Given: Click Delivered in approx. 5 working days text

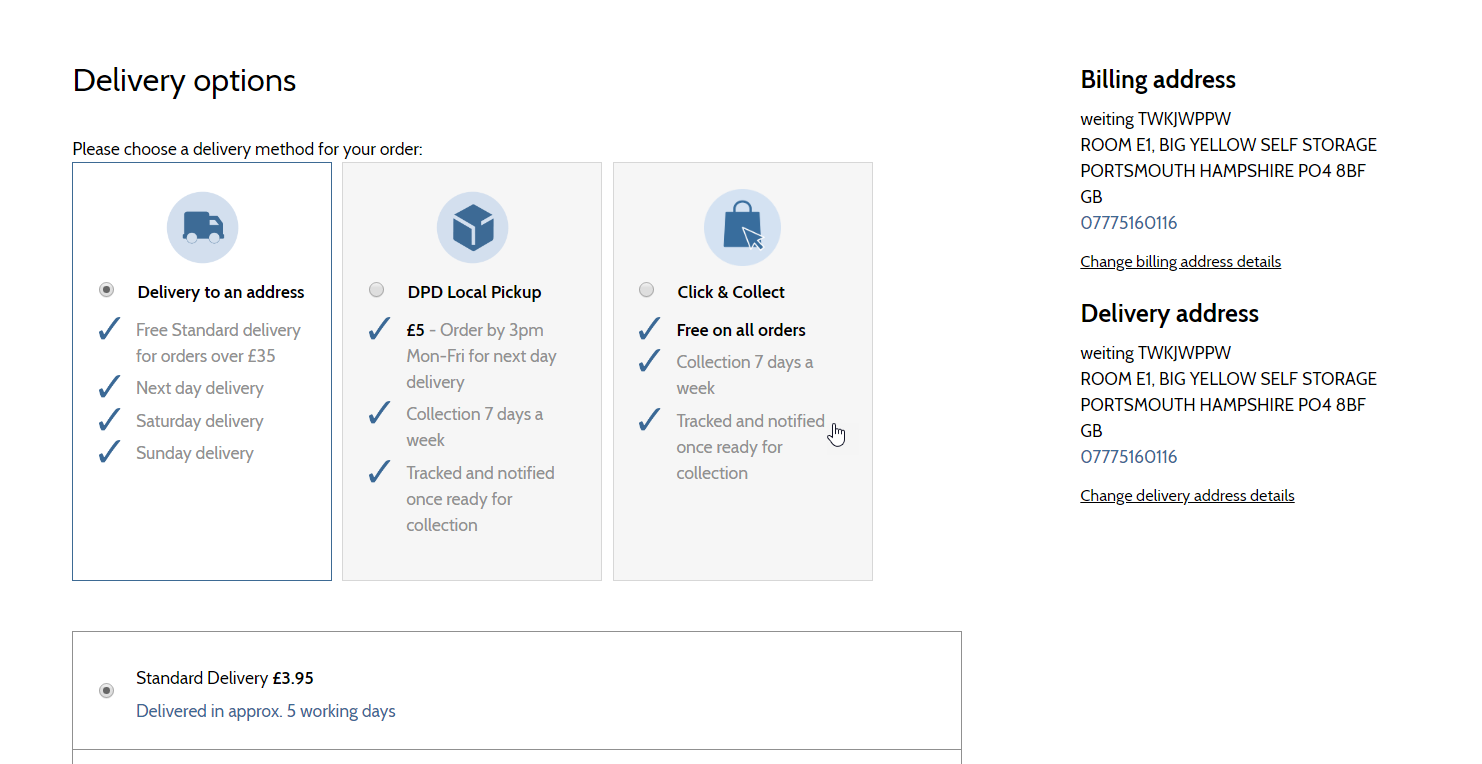Looking at the screenshot, I should pyautogui.click(x=265, y=712).
